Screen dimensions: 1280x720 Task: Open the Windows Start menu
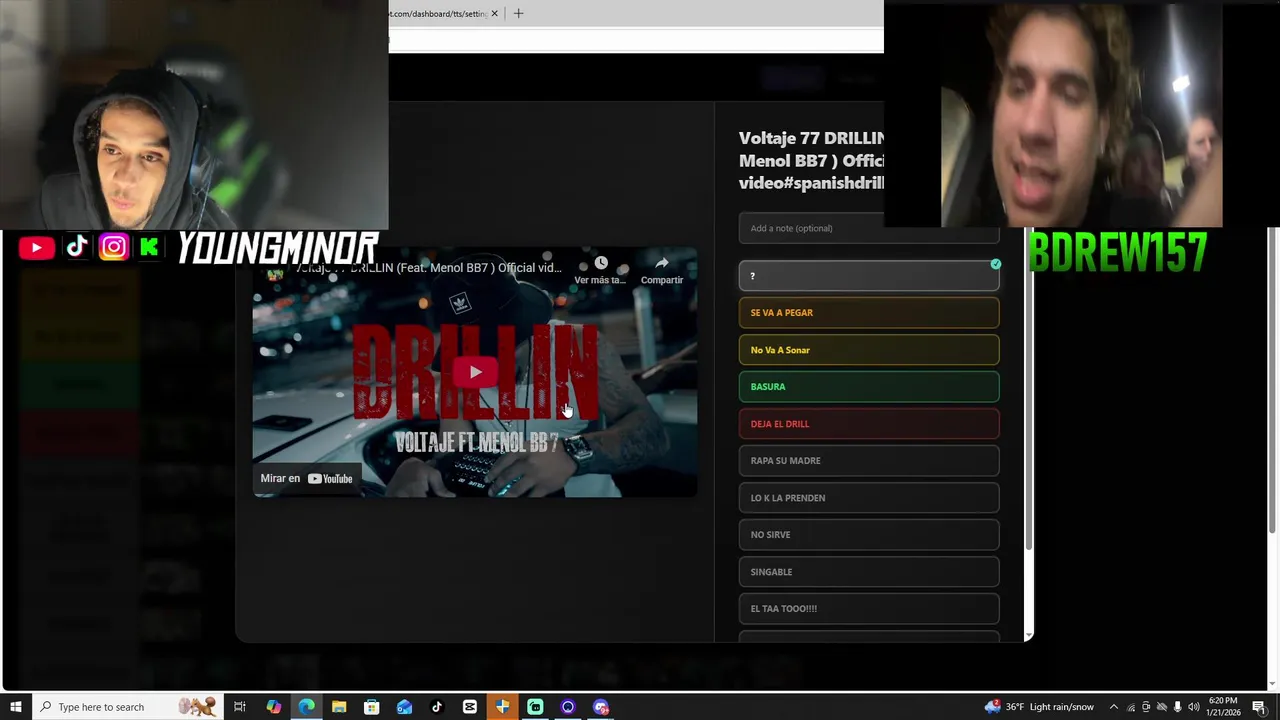click(16, 707)
